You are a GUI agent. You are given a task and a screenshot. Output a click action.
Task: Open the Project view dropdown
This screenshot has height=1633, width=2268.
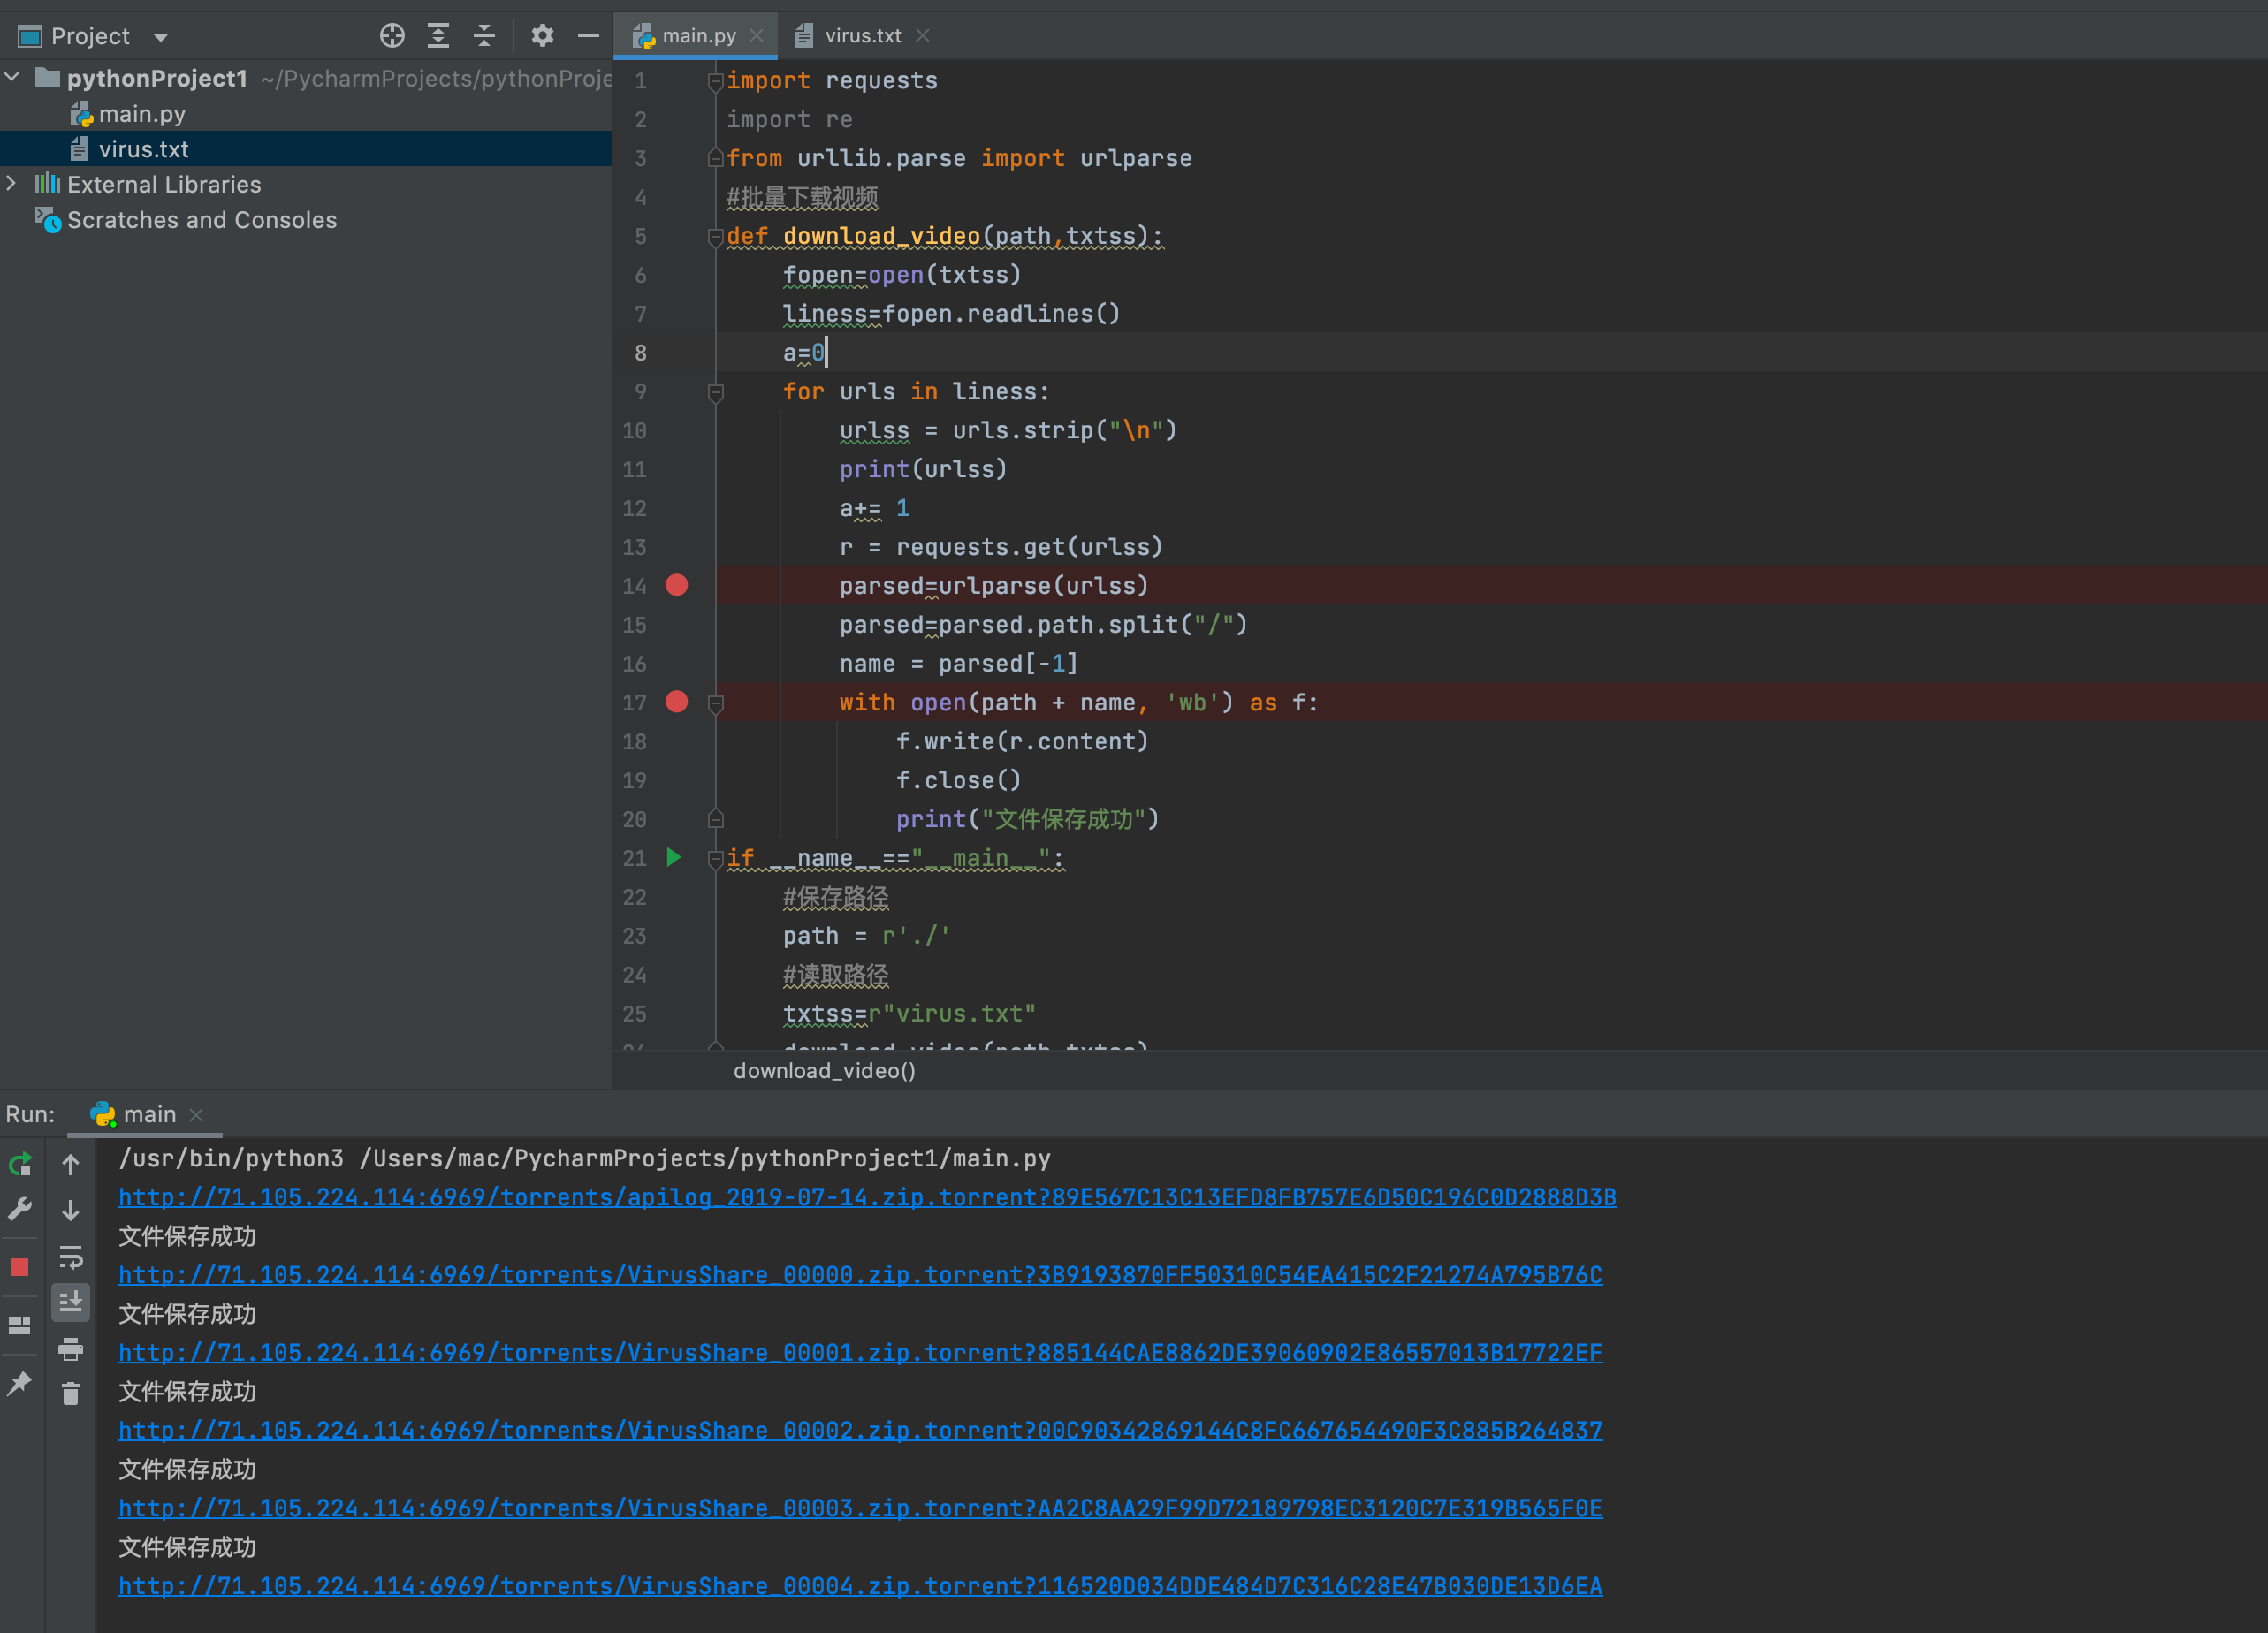(160, 37)
